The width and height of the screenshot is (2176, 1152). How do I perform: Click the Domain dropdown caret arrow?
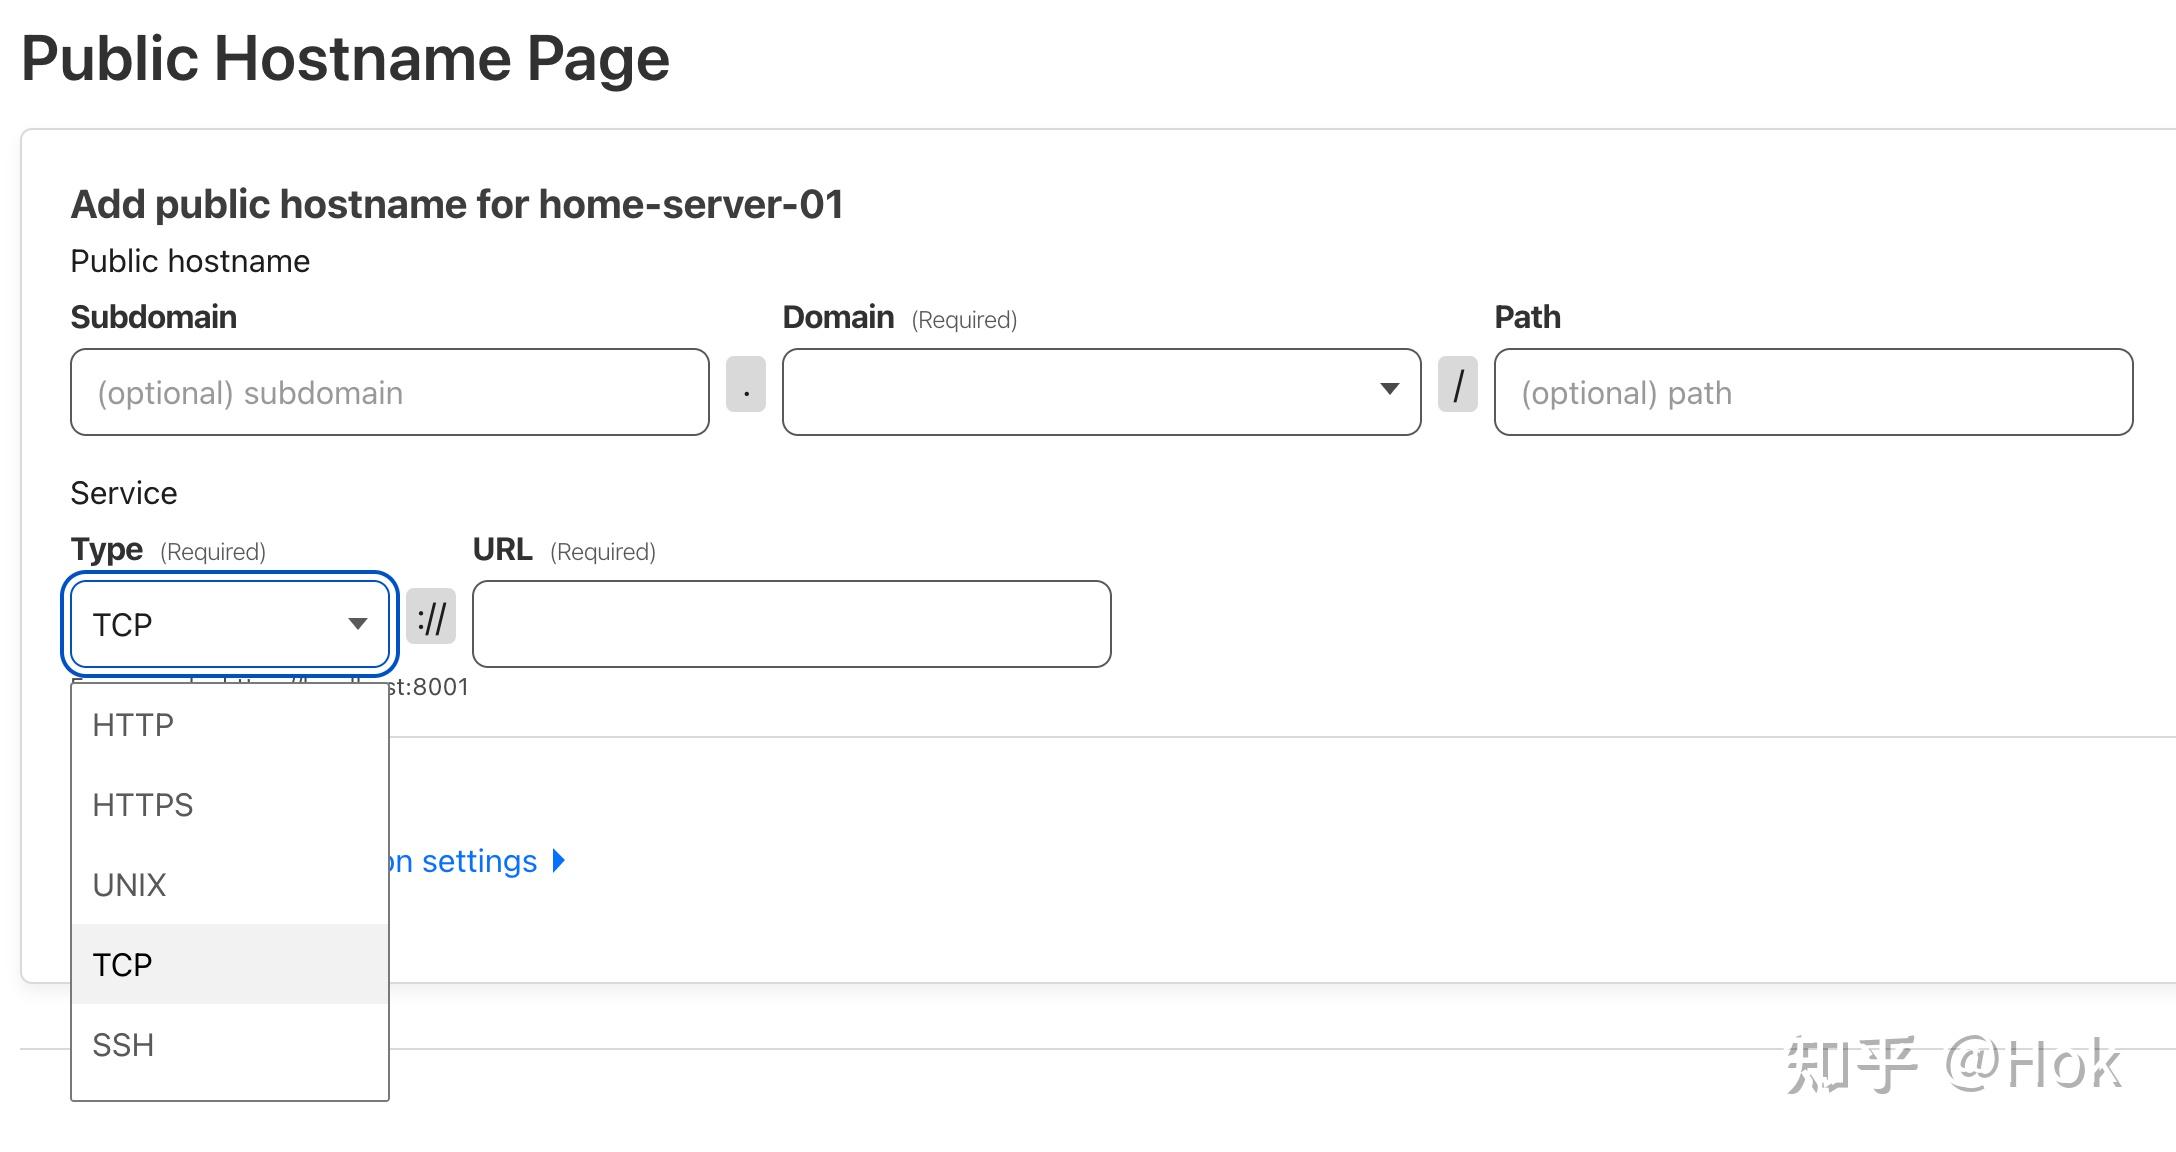pos(1389,389)
